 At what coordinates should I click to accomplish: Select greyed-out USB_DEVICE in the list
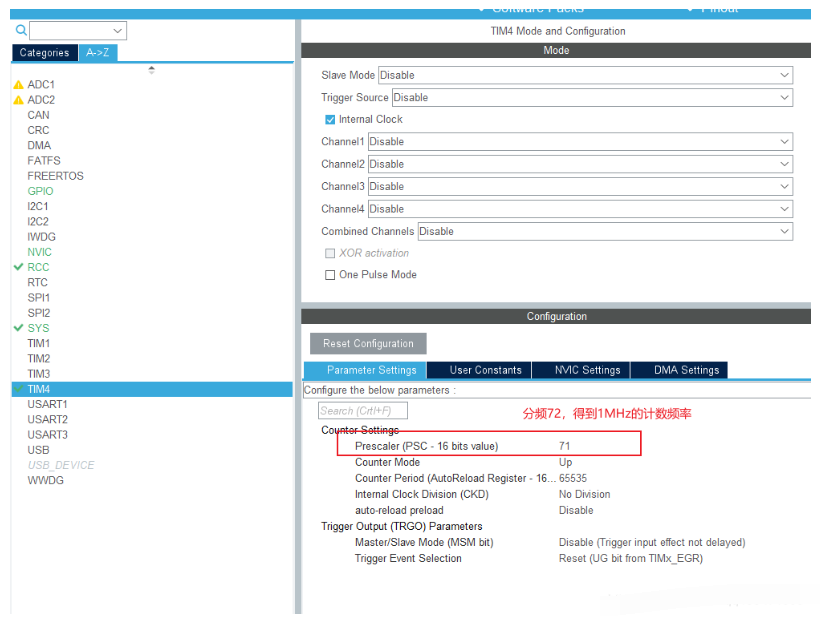click(x=61, y=465)
